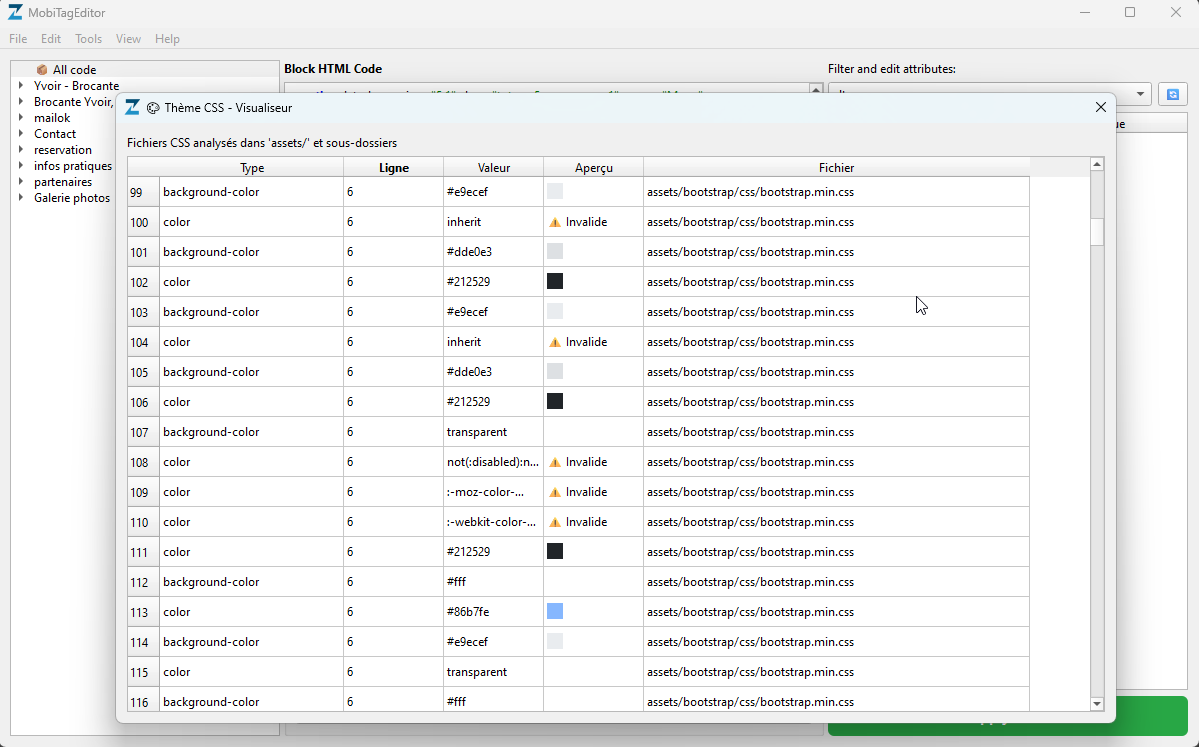The width and height of the screenshot is (1199, 747).
Task: Click the warning icon in row 109
Action: click(555, 492)
